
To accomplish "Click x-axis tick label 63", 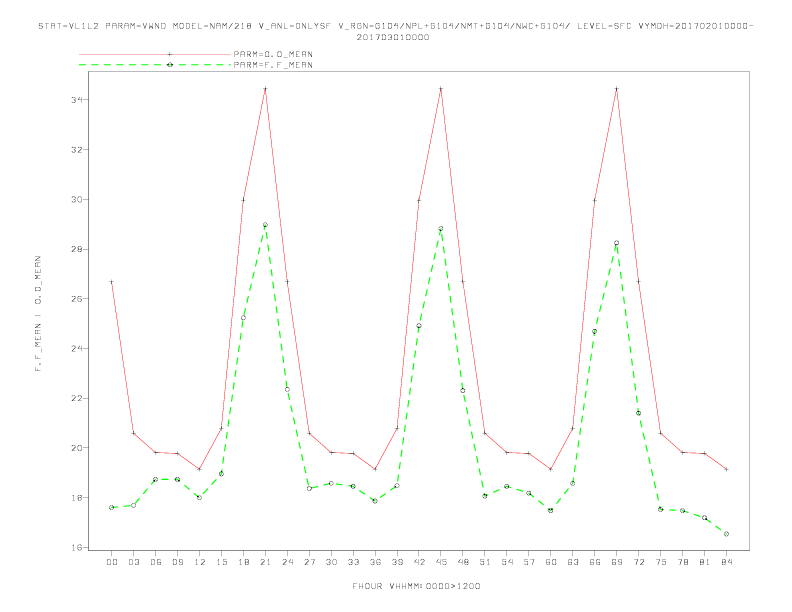I will tap(573, 562).
